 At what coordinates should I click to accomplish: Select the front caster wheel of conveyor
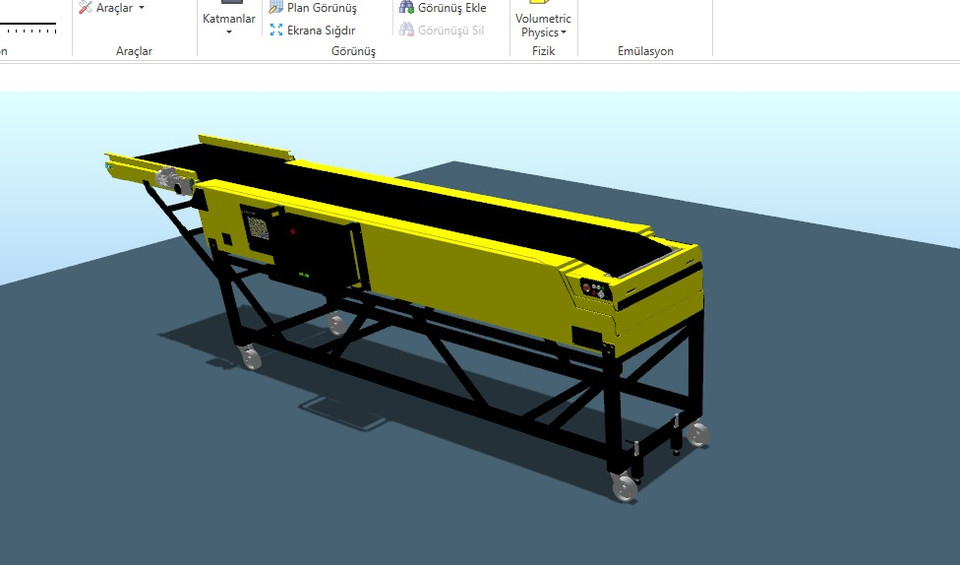(624, 488)
